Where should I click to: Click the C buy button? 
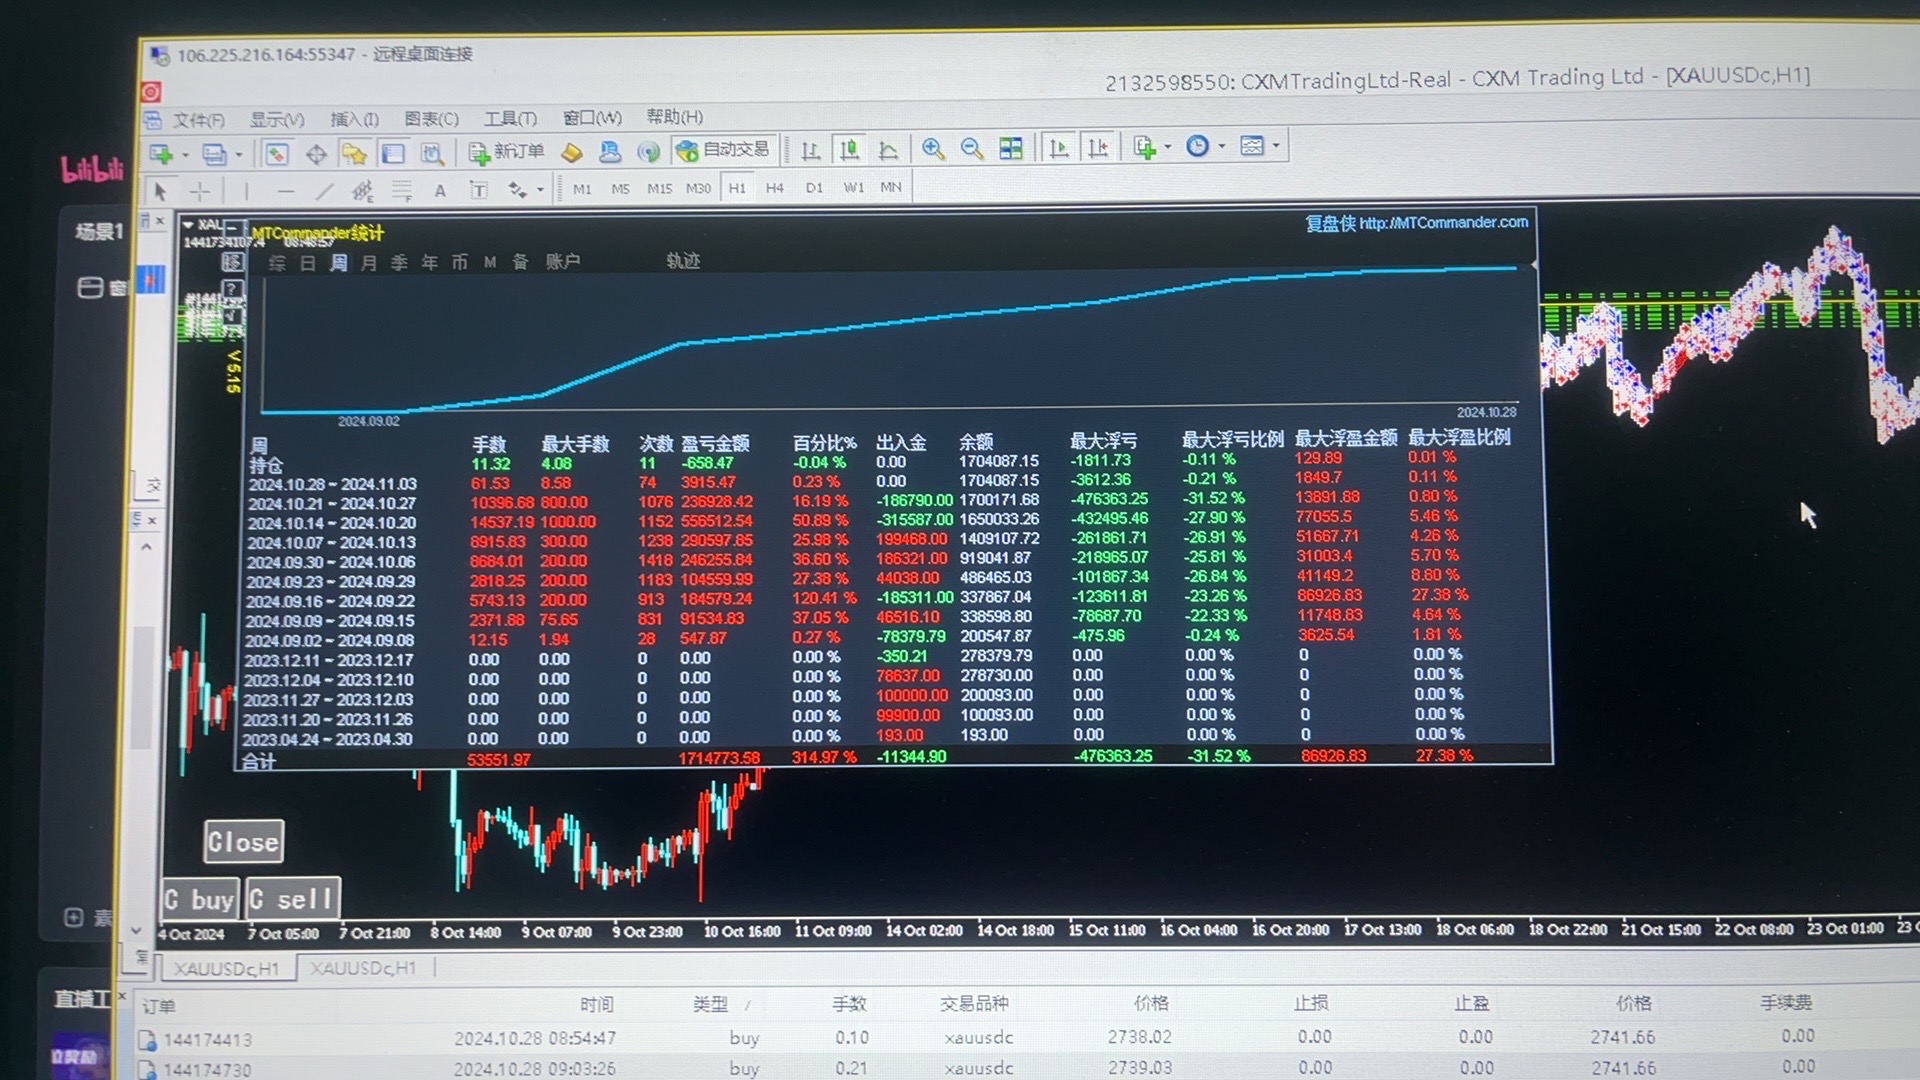tap(200, 900)
